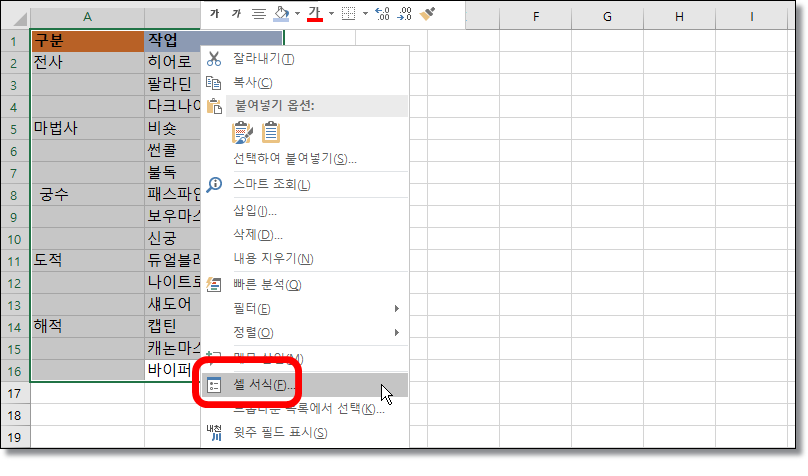Viewport: 808px width, 476px height.
Task: Select column F header
Action: click(536, 17)
